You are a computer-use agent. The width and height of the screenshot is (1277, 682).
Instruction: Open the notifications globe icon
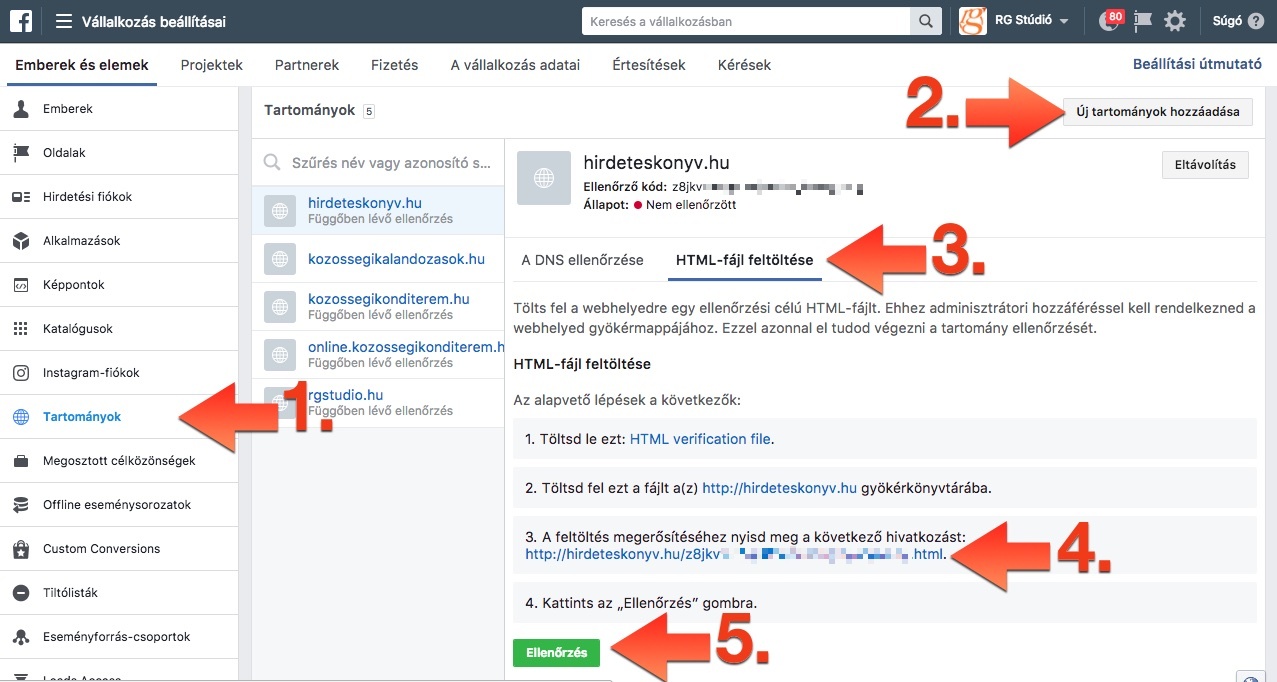tap(1108, 21)
